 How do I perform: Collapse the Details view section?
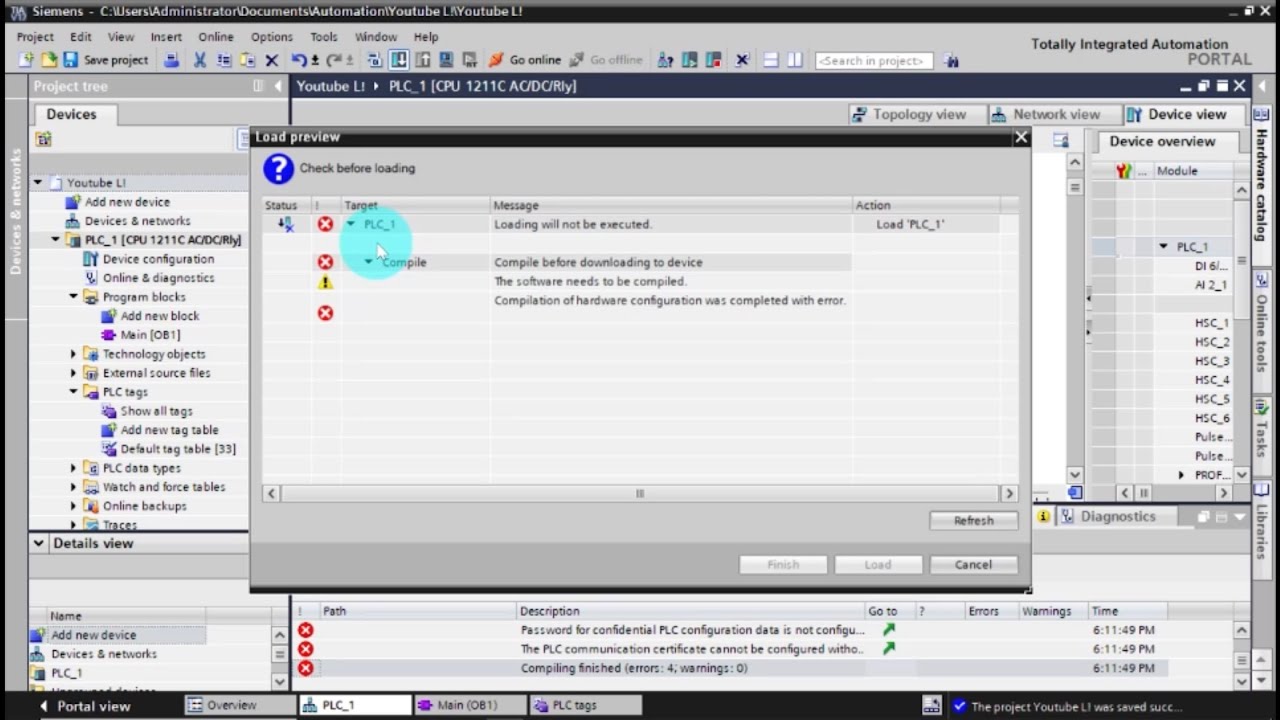point(38,543)
